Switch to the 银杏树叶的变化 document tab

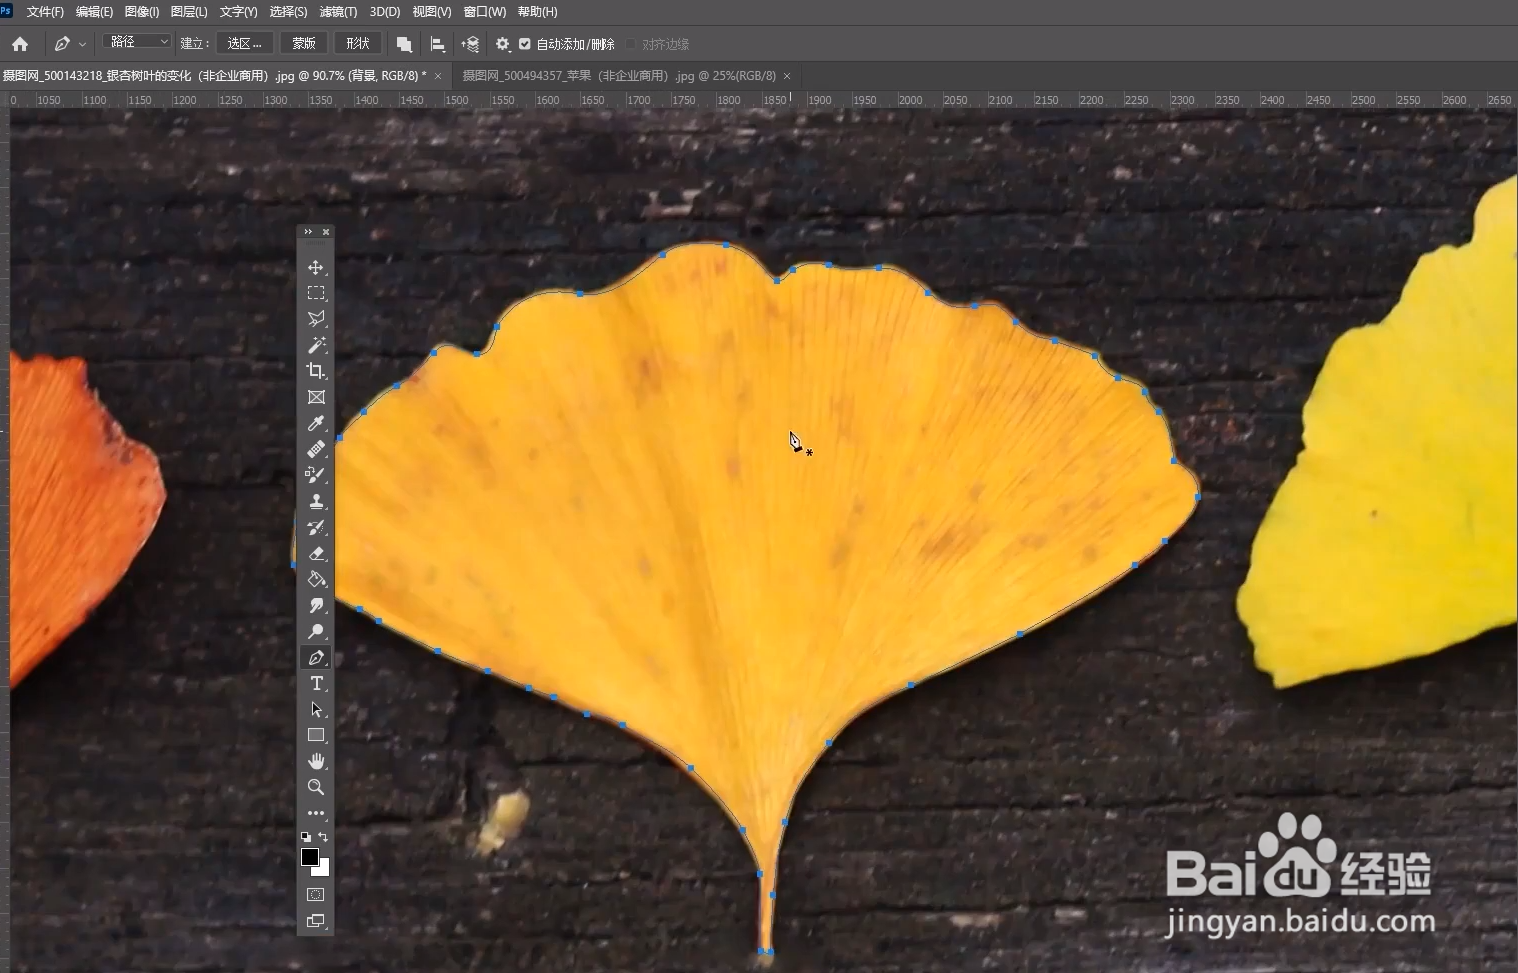tap(215, 76)
